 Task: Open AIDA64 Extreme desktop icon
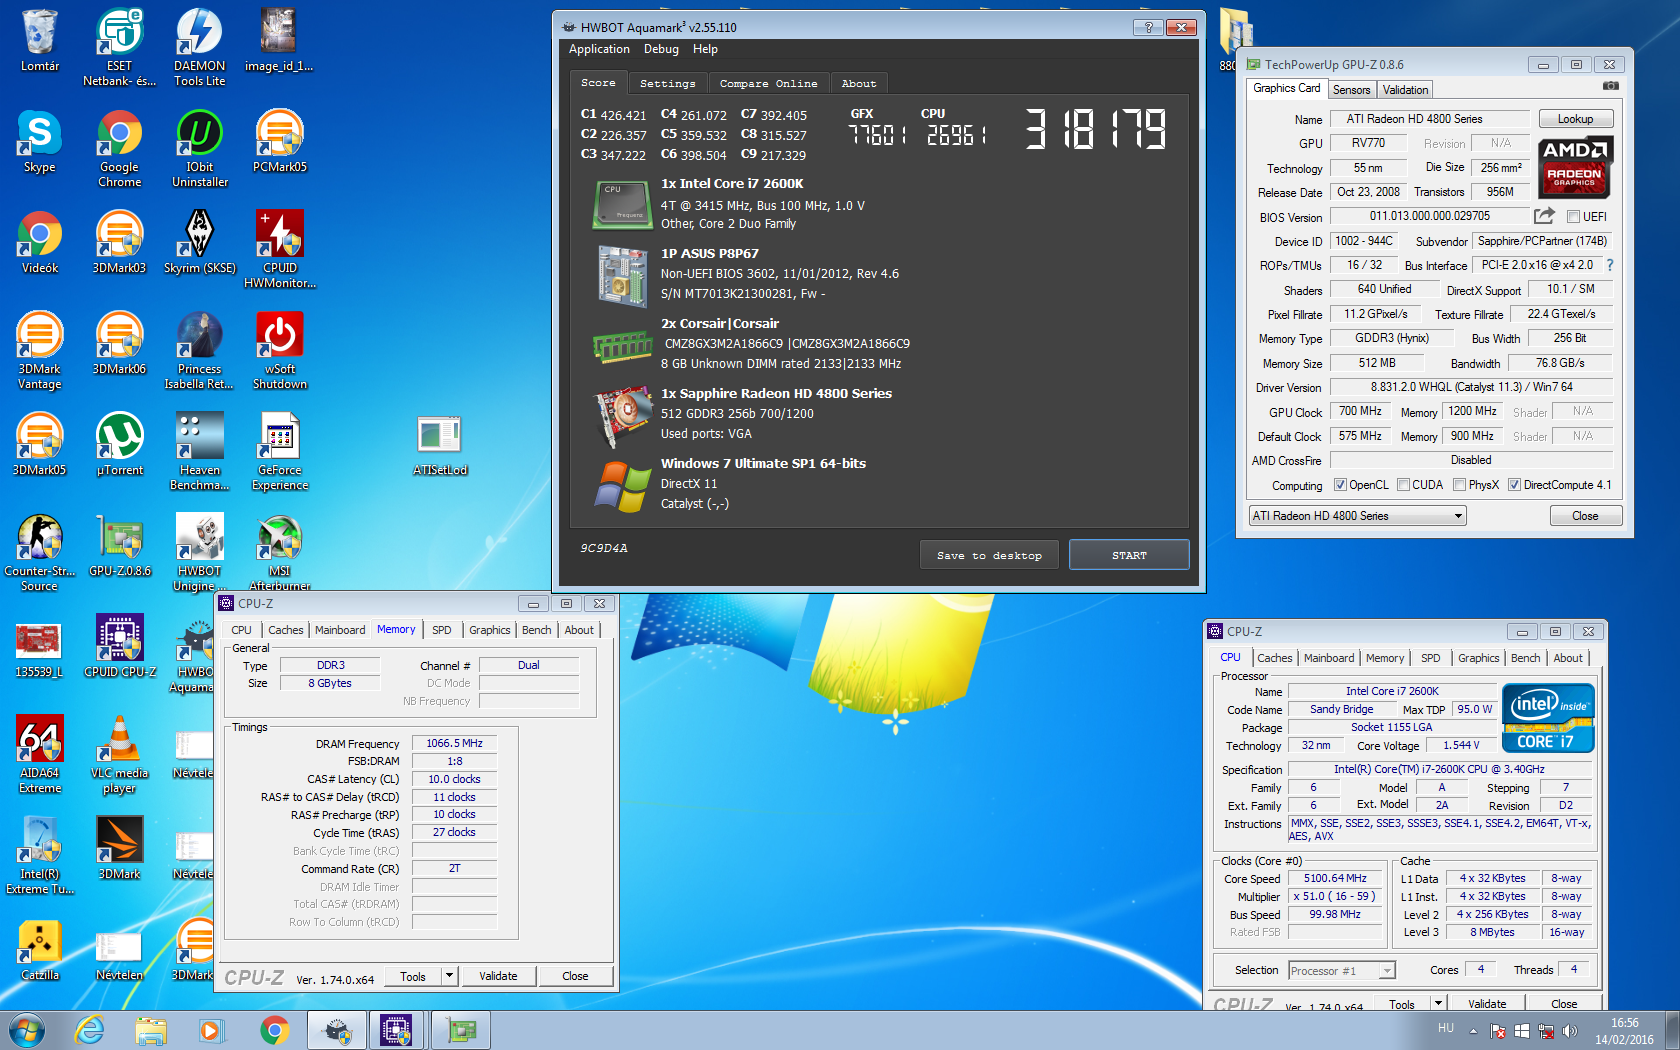pos(40,754)
